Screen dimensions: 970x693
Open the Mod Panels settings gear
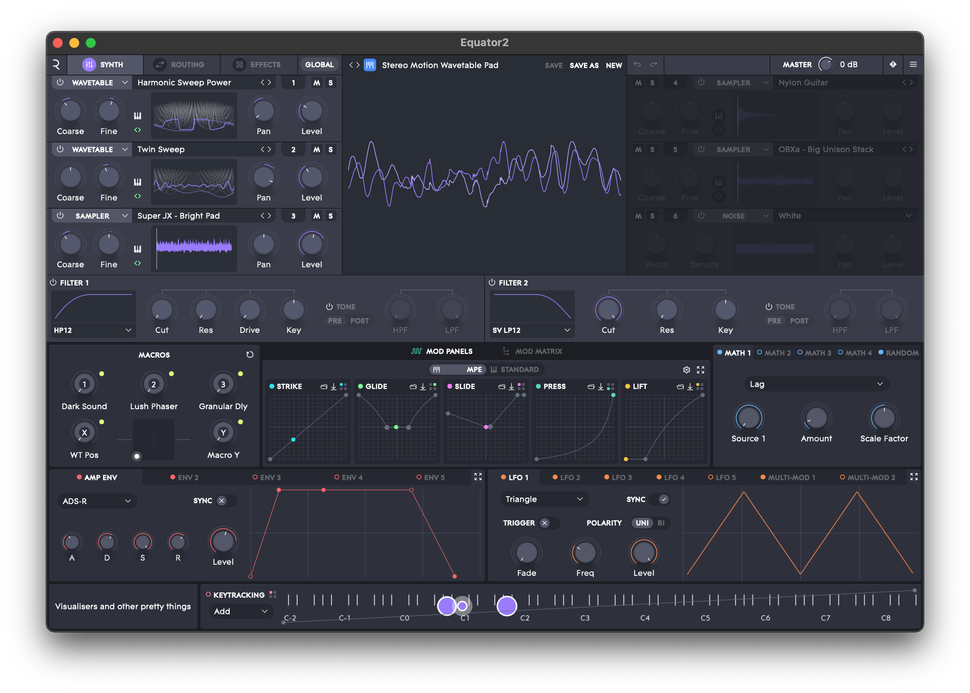687,368
